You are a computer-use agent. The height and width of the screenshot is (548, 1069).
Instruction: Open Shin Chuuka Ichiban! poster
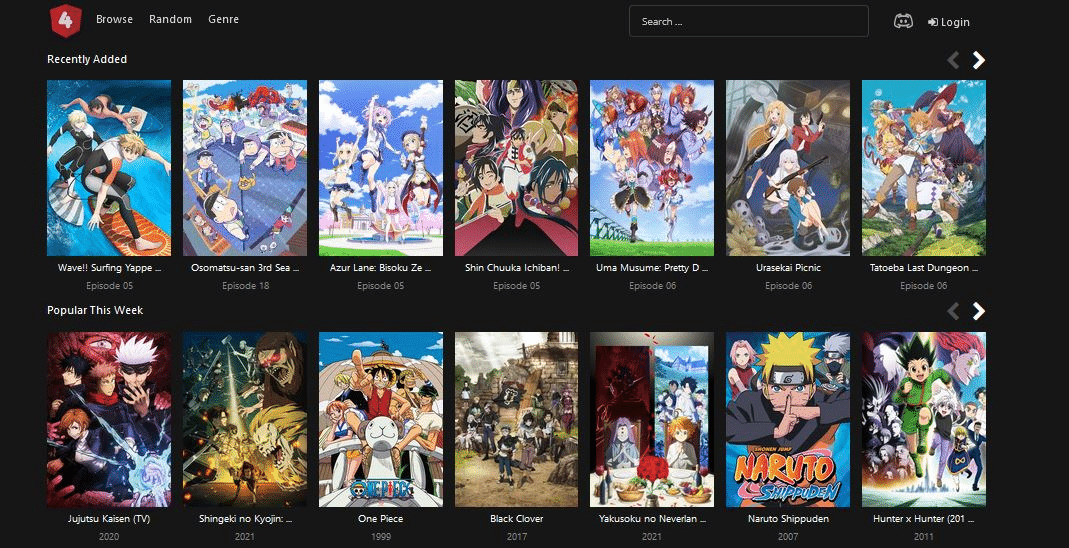pos(517,168)
